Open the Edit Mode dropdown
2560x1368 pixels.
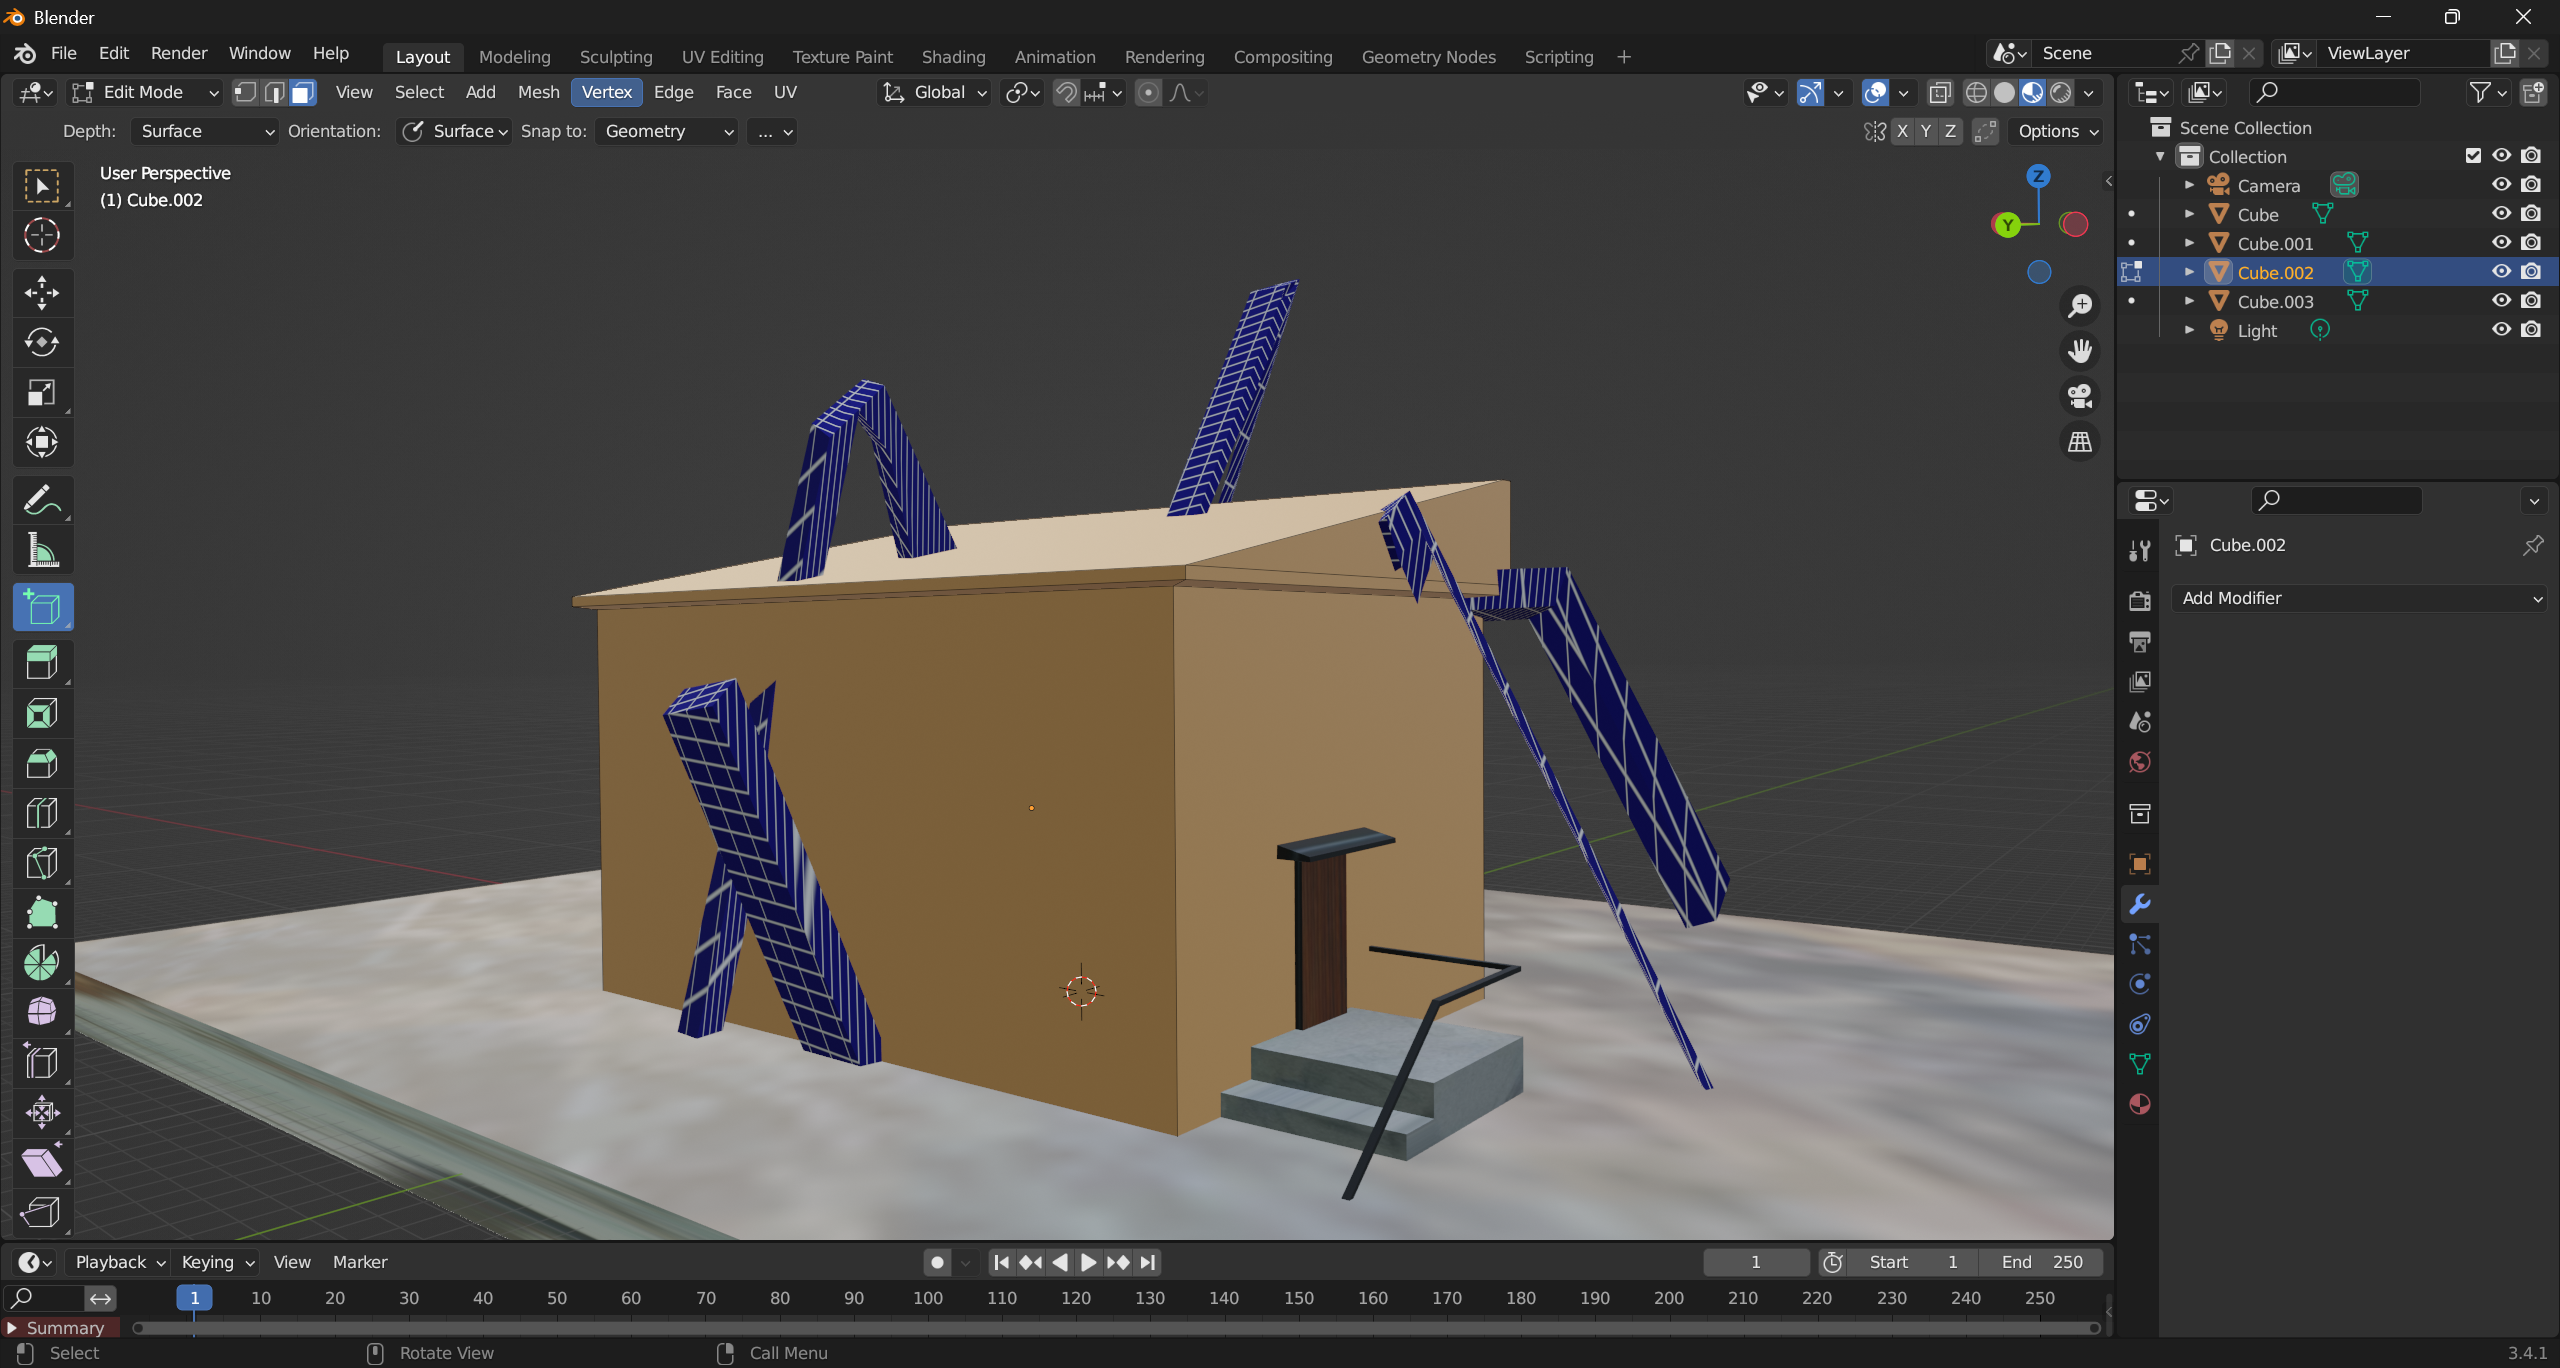click(145, 93)
